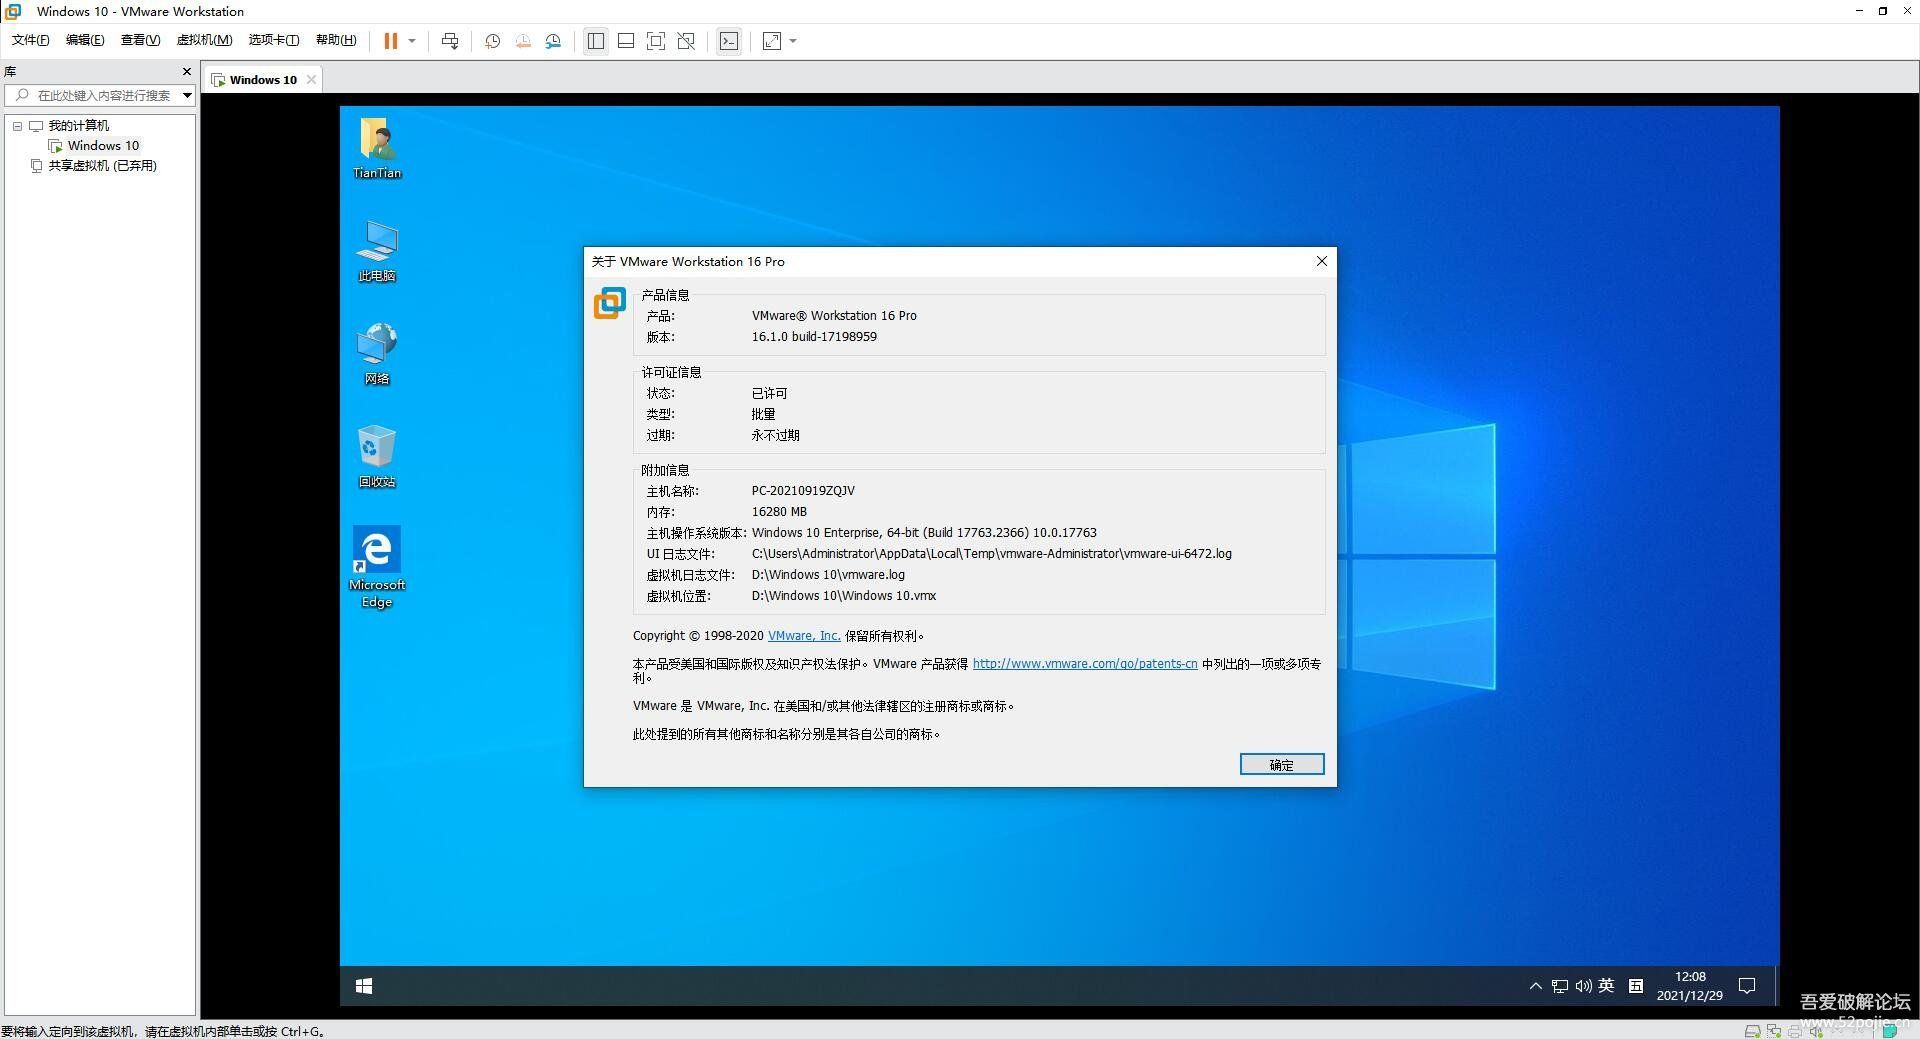Click the UI log file path

[992, 554]
